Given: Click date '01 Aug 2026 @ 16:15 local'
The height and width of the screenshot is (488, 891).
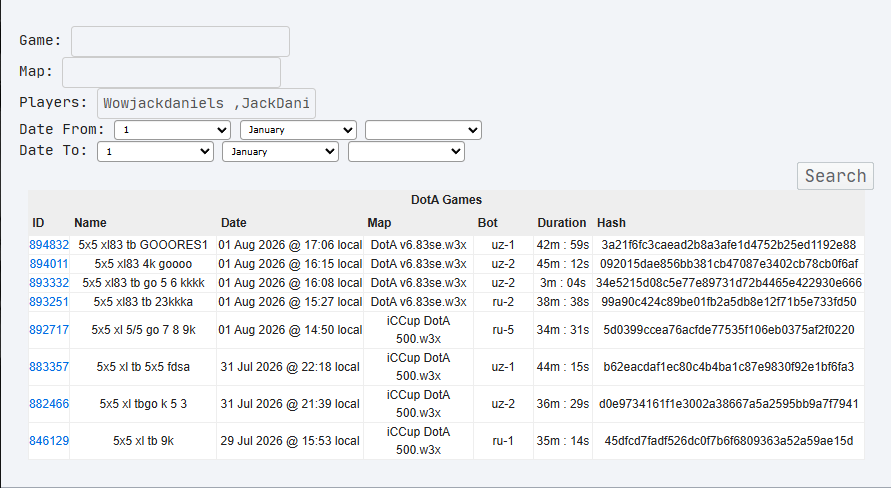Looking at the screenshot, I should click(290, 264).
